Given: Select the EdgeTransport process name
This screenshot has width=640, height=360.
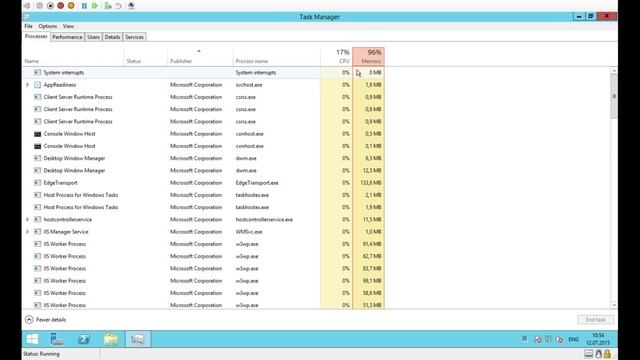Looking at the screenshot, I should pyautogui.click(x=60, y=183).
